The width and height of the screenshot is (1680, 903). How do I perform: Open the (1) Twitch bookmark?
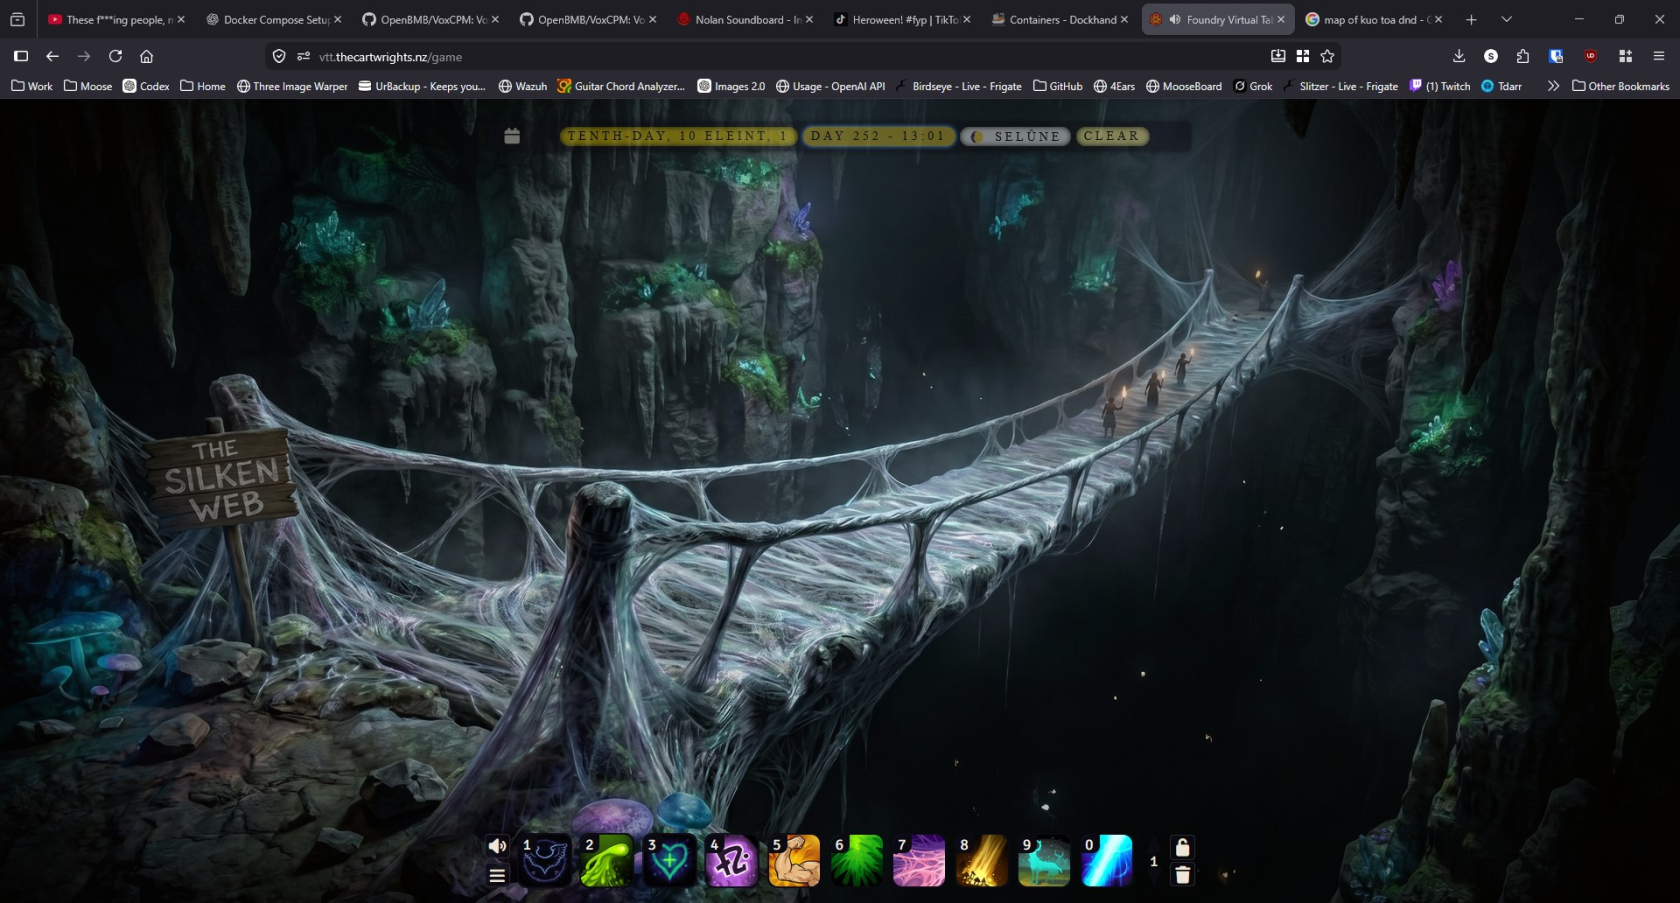(x=1440, y=86)
